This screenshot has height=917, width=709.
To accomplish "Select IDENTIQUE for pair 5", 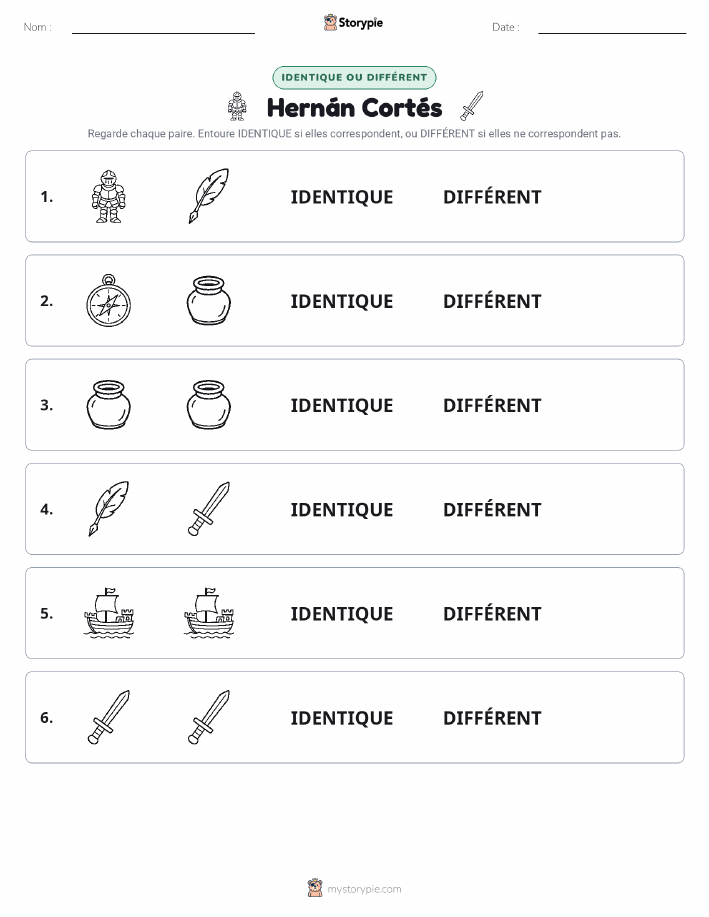I will coord(342,613).
